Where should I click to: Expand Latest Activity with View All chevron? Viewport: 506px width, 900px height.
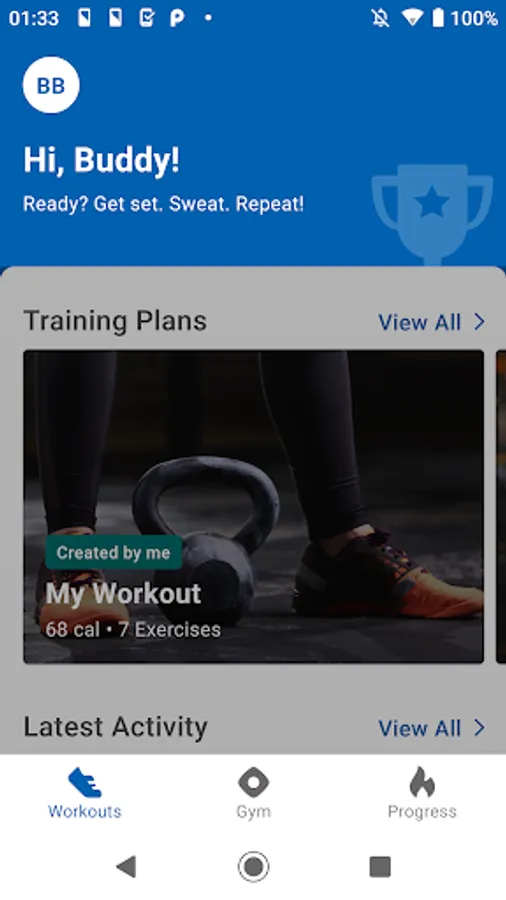[x=480, y=728]
